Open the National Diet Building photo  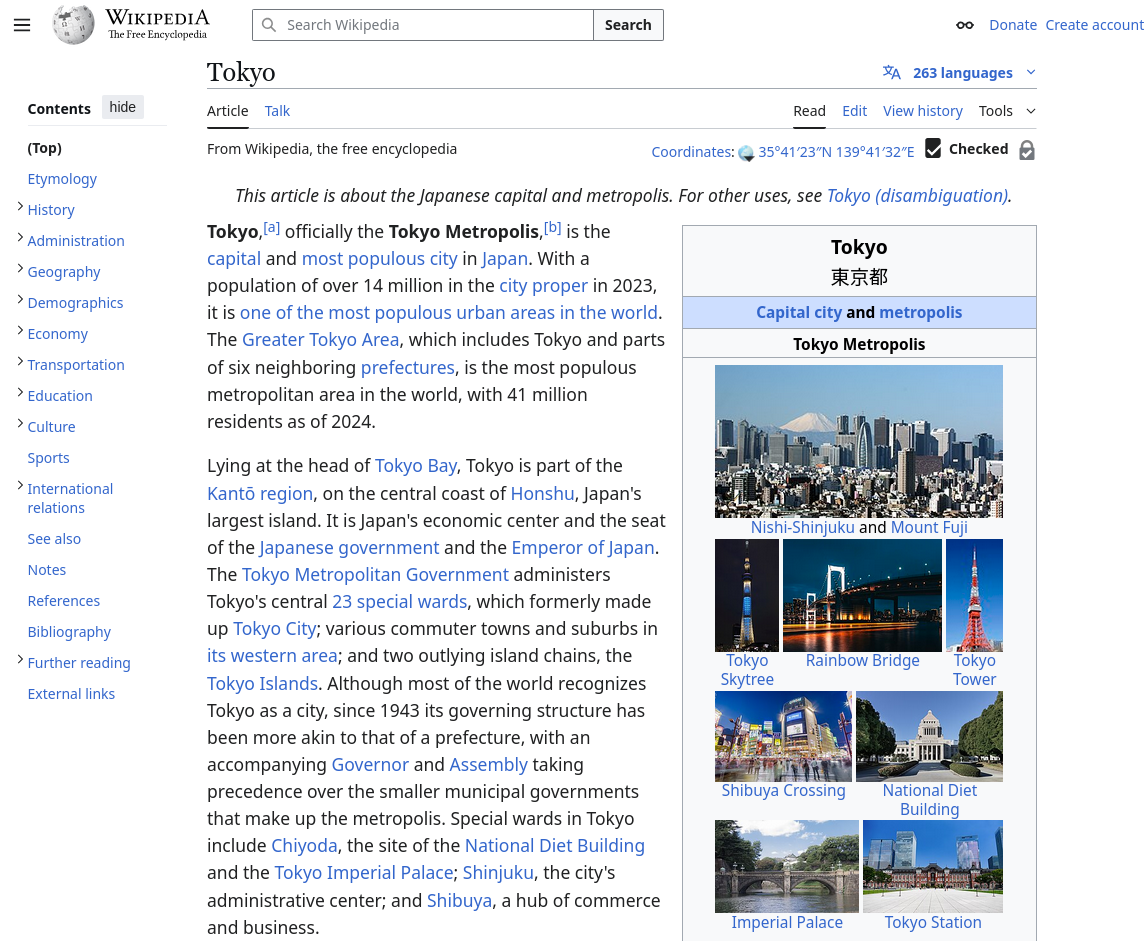coord(930,736)
